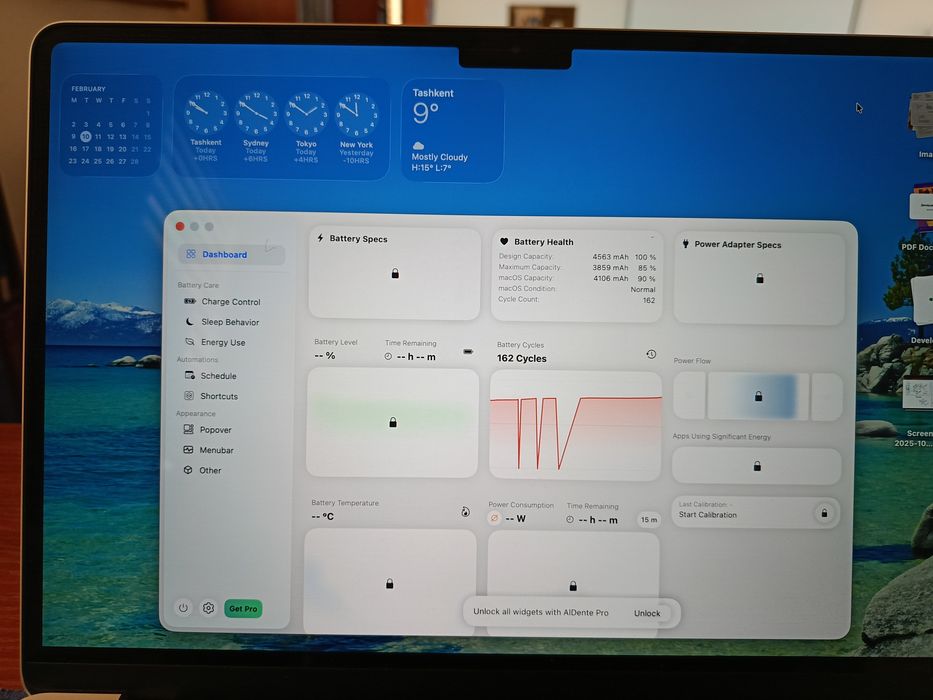Click the red close window button

coord(180,226)
